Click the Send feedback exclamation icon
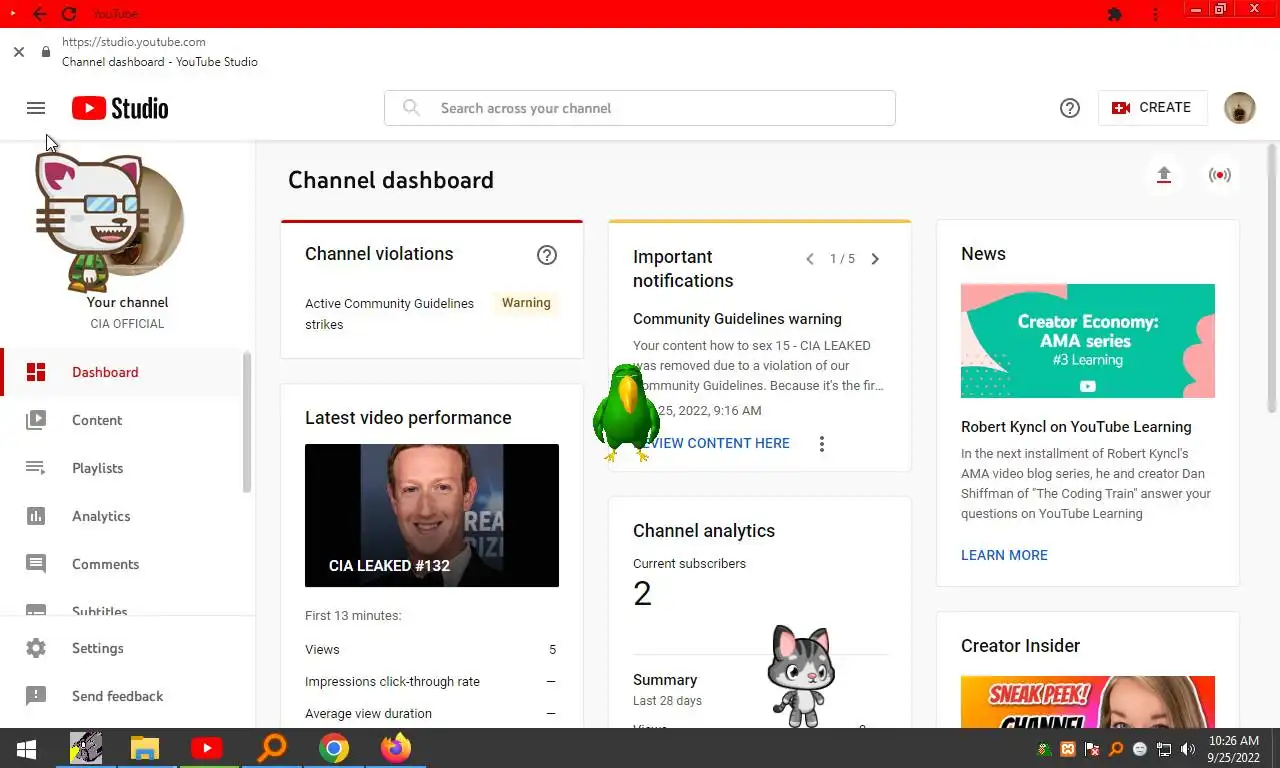The image size is (1280, 768). [x=36, y=696]
